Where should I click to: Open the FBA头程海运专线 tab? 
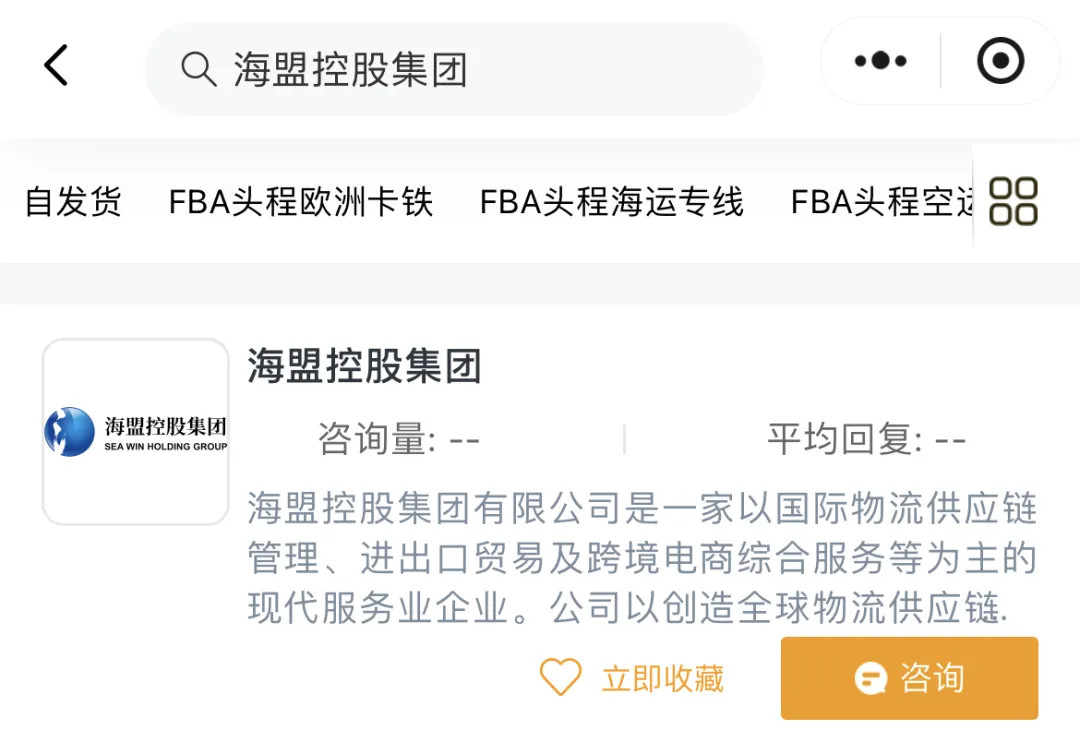pos(611,202)
